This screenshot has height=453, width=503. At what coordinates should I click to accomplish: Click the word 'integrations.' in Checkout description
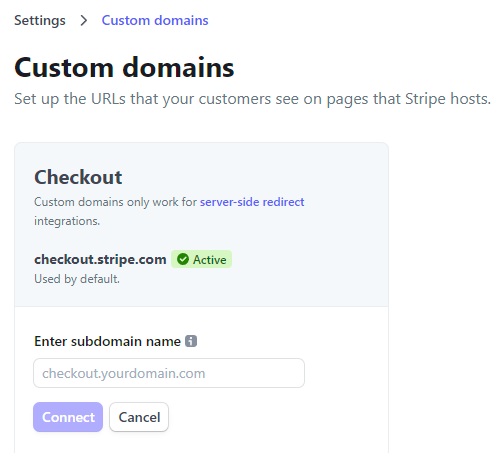67,221
